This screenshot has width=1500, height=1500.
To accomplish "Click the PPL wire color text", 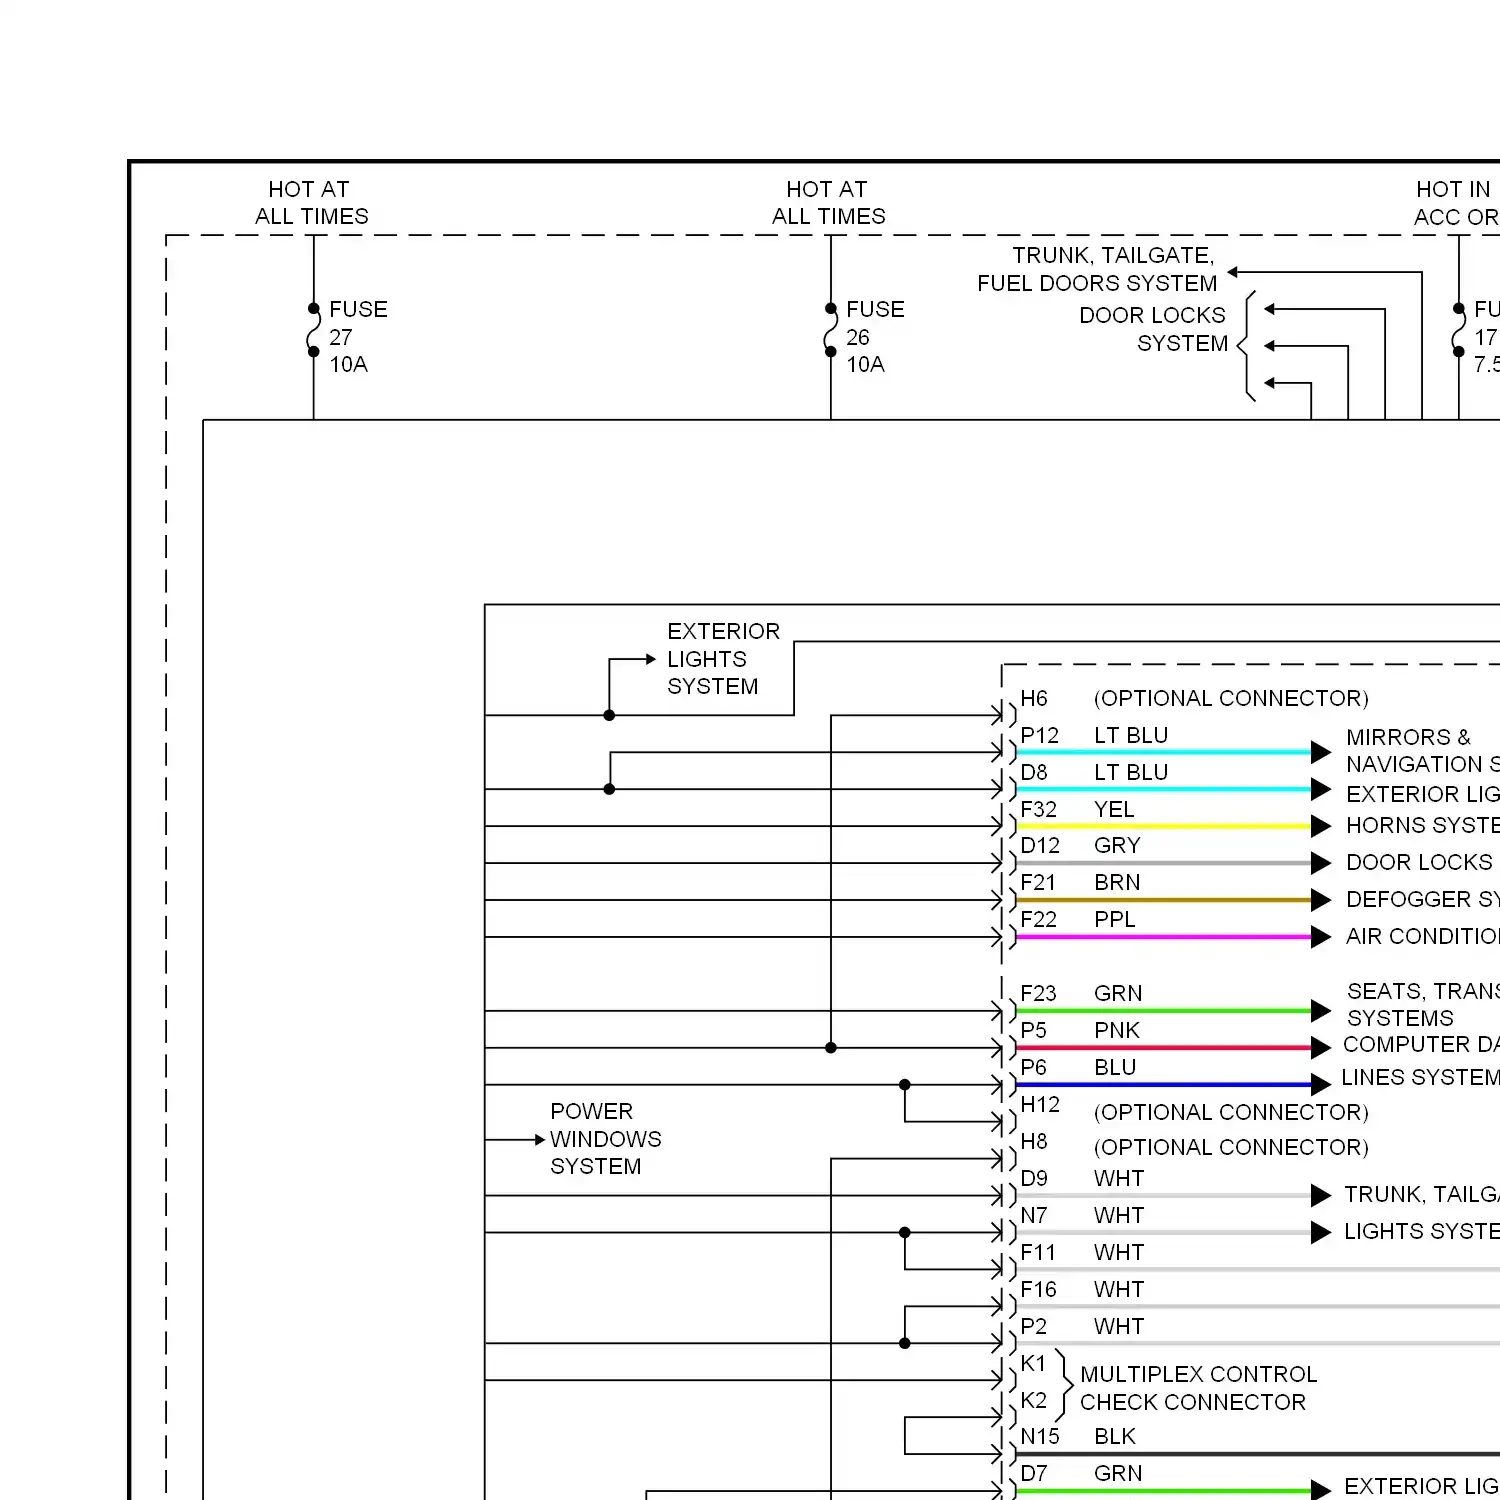I will pyautogui.click(x=1115, y=919).
